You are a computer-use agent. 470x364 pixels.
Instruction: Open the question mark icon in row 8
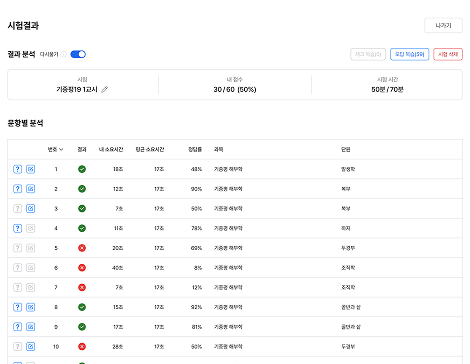point(17,307)
